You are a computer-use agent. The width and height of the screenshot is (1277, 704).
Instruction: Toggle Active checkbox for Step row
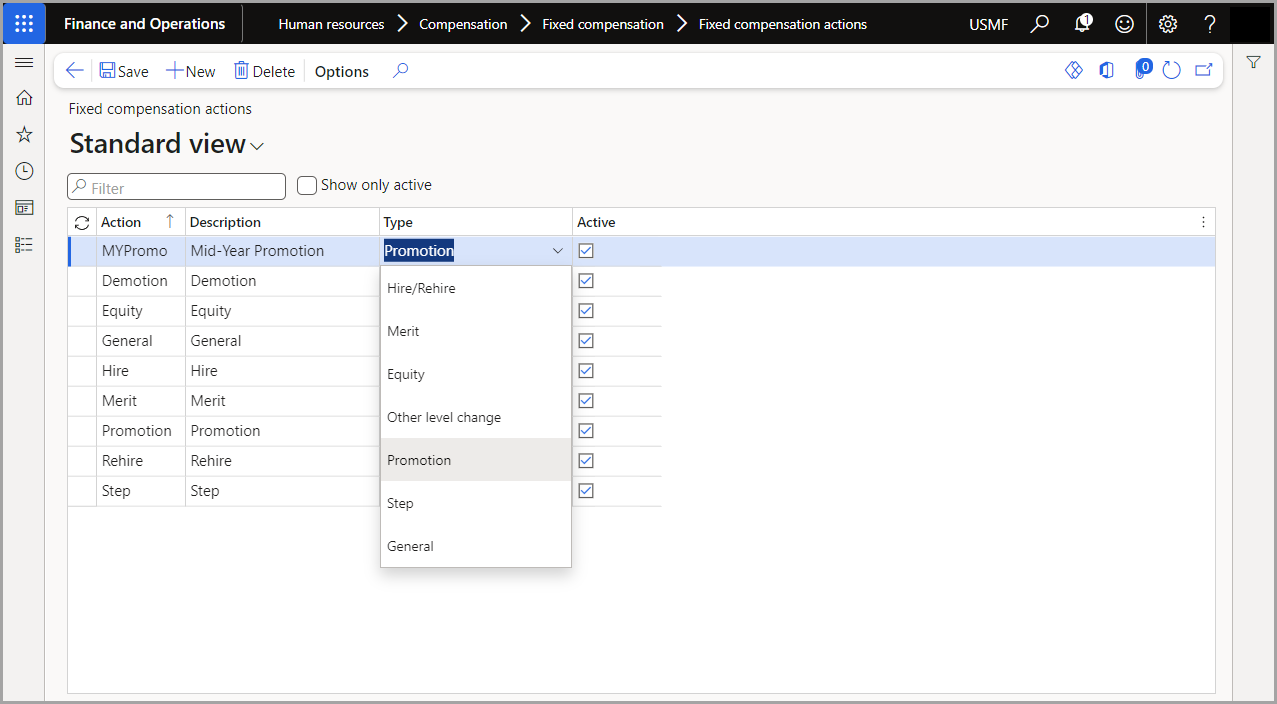586,491
